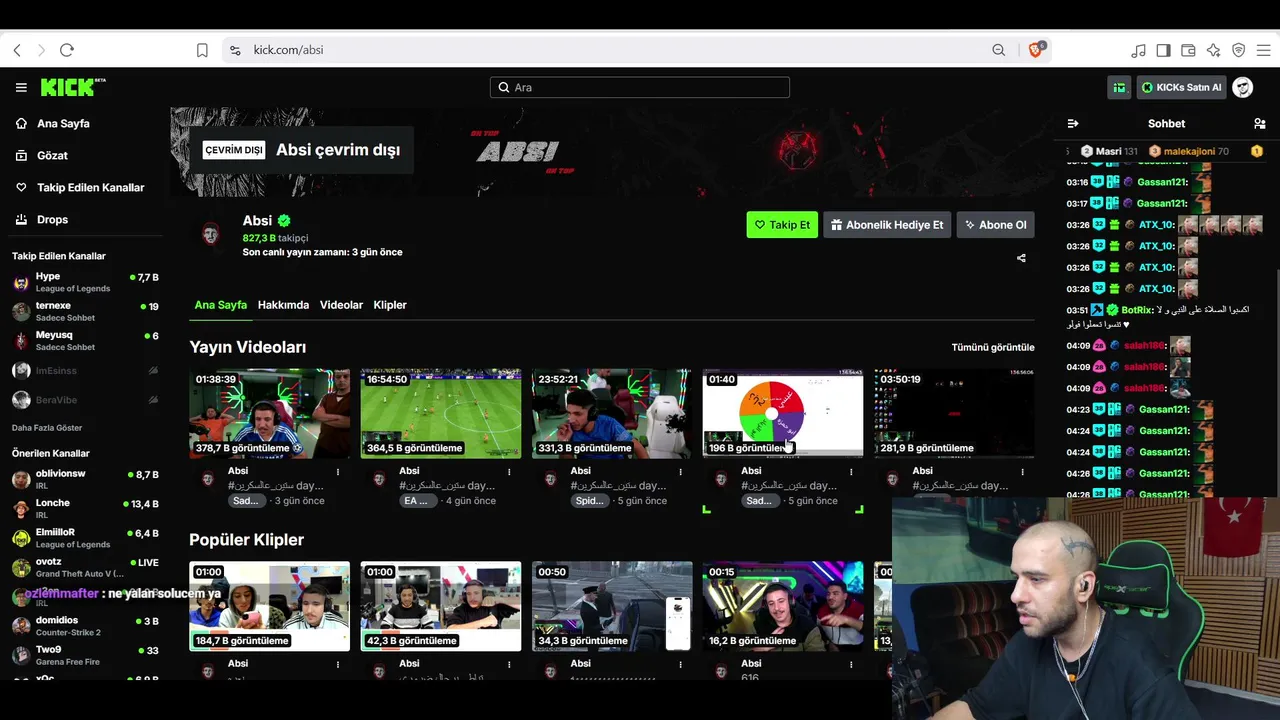Open options for the 196 B video
1280x720 pixels.
[851, 471]
